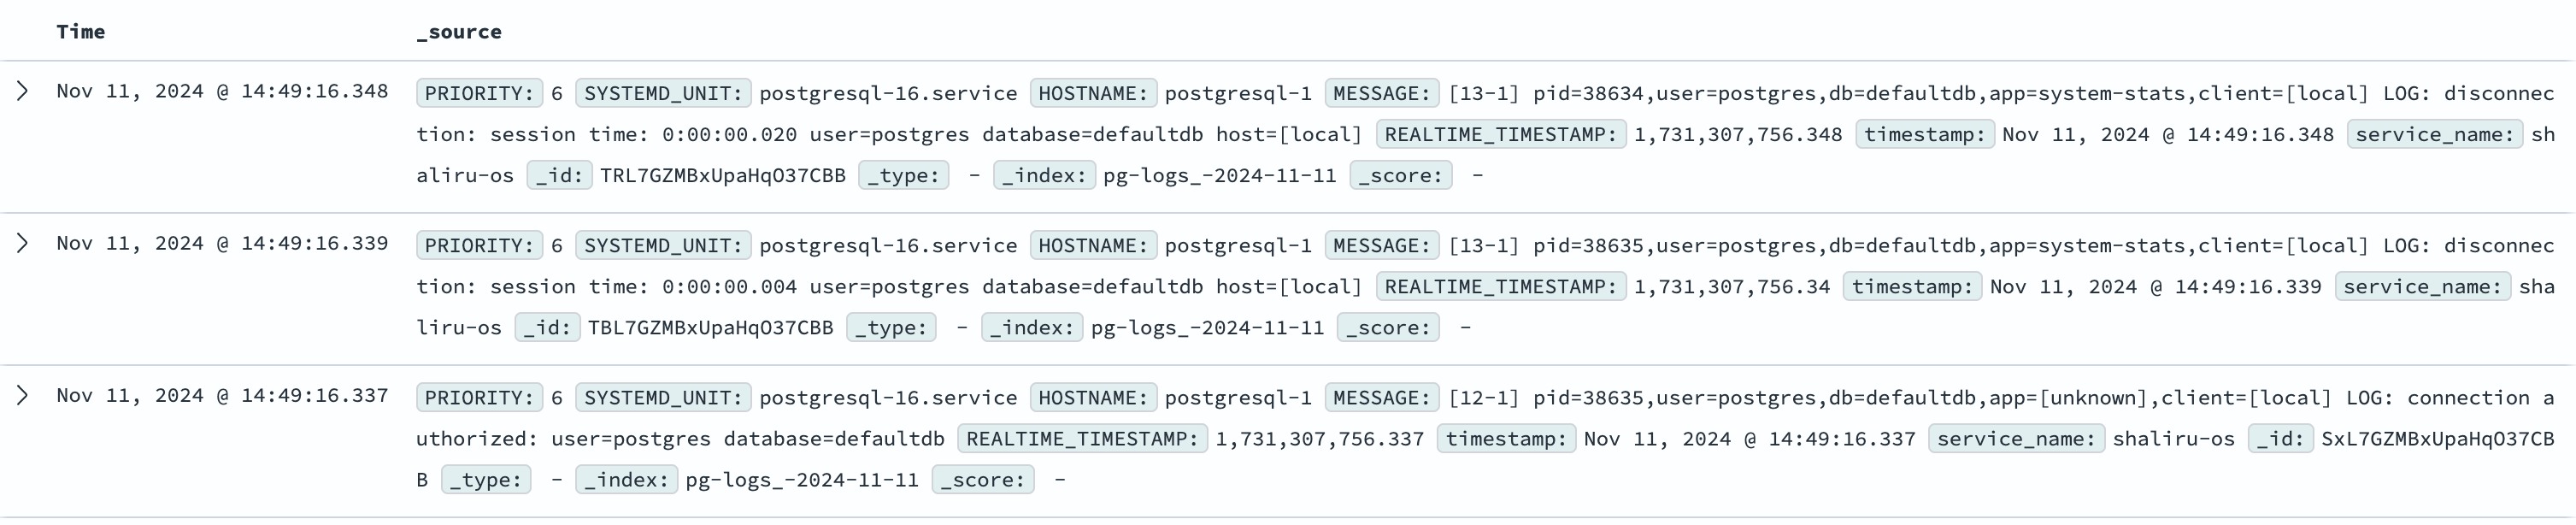Click the HOSTNAME label in the 14:49:16.337 row

coord(1093,397)
